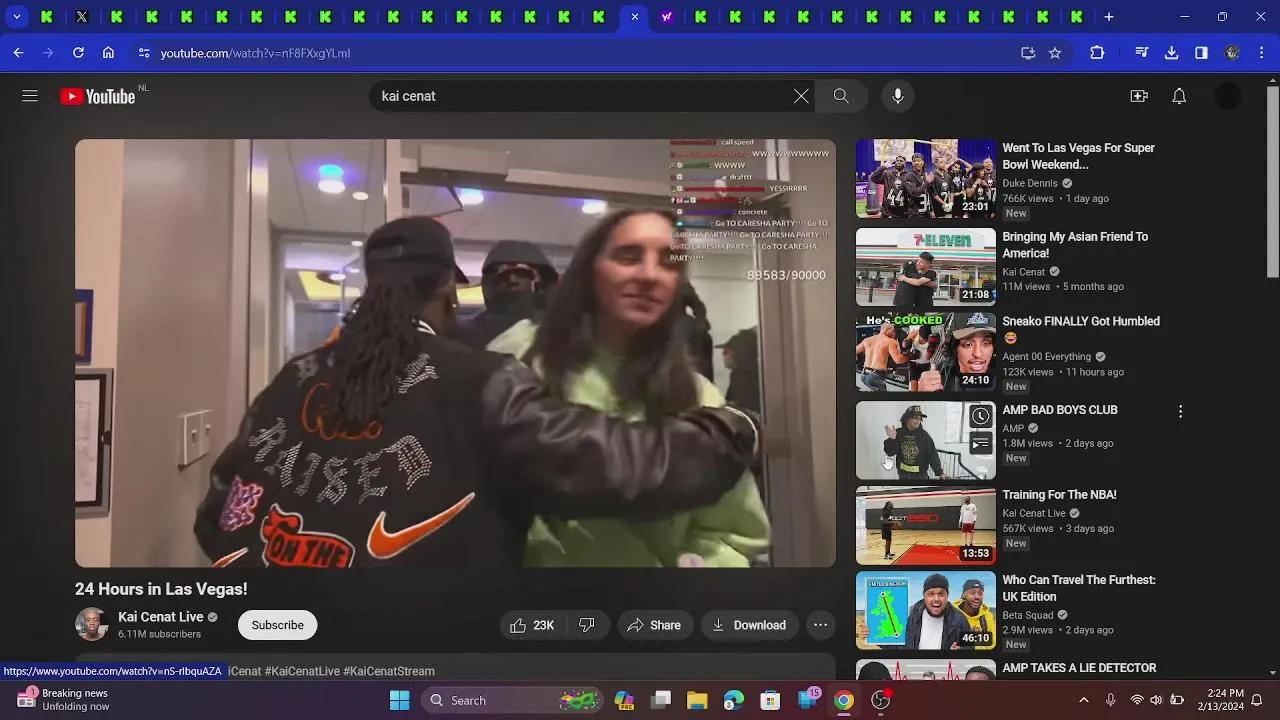
Task: Open the Who Can Travel The Furthest thumbnail
Action: 926,610
